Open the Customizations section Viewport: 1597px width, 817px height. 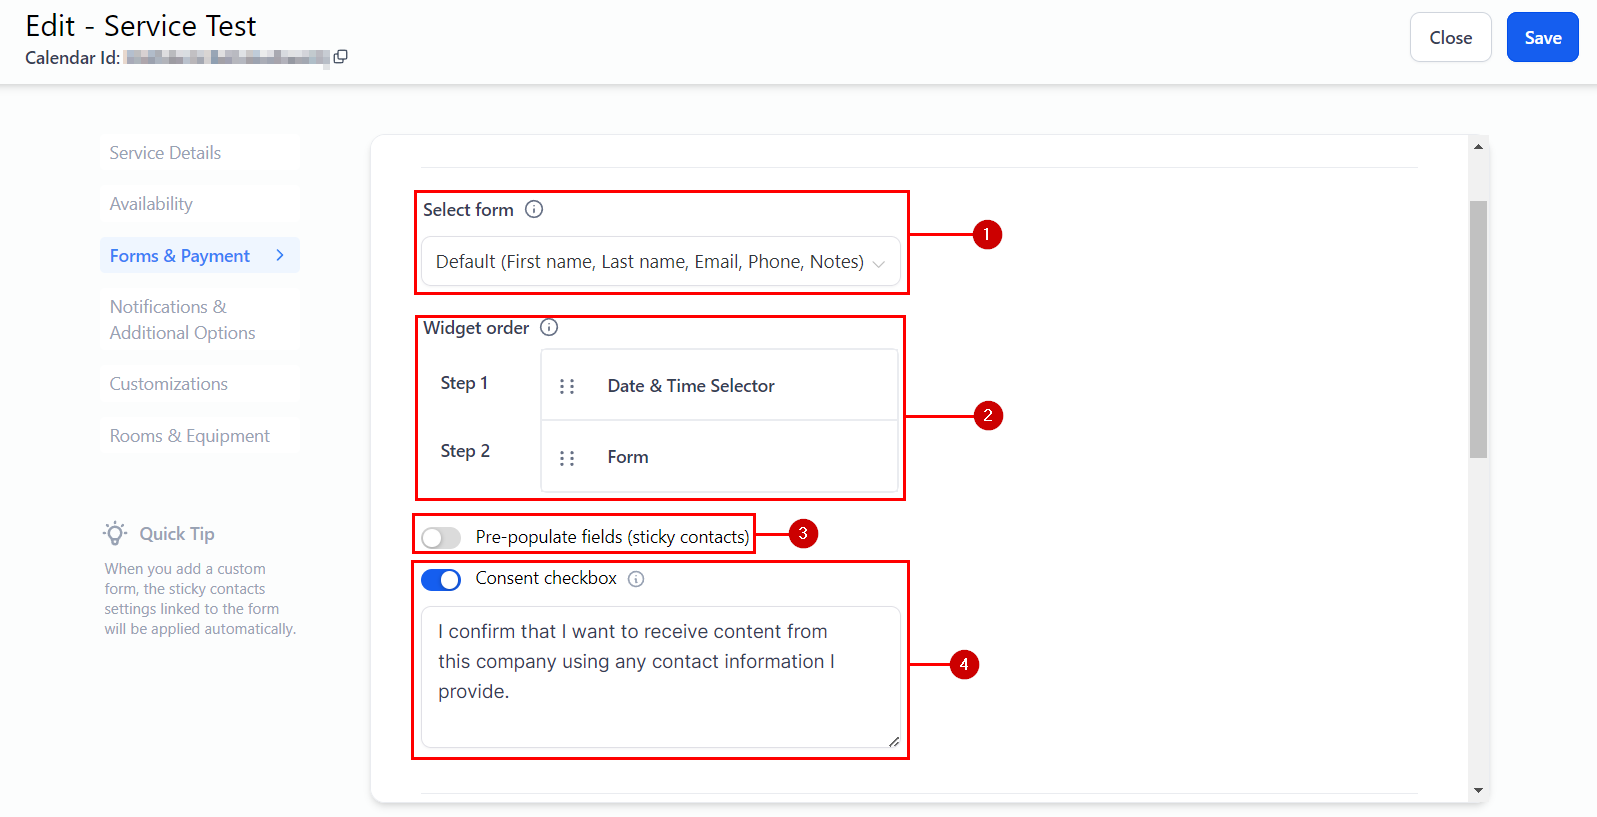pyautogui.click(x=168, y=384)
